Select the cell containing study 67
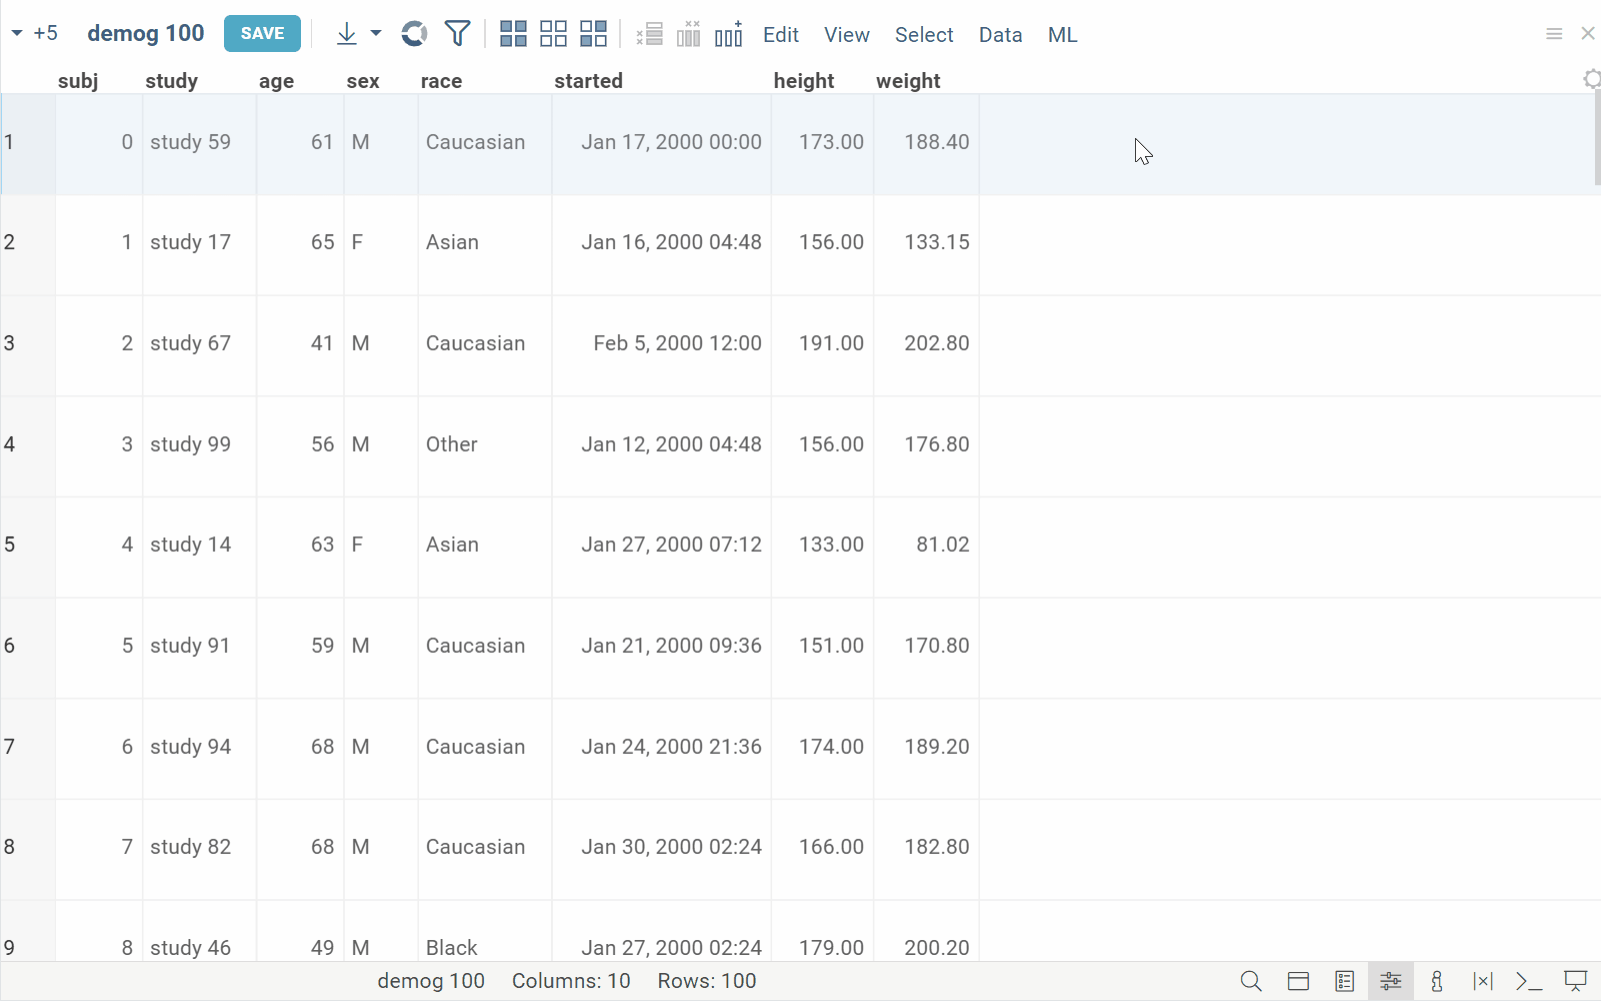 pyautogui.click(x=191, y=343)
